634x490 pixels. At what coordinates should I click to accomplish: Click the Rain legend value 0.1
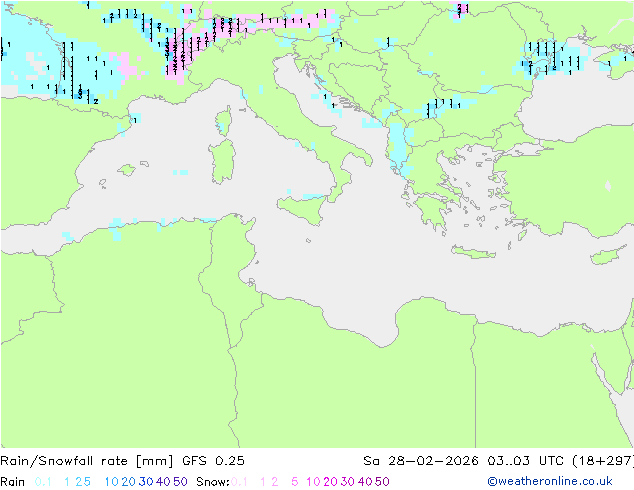click(43, 482)
